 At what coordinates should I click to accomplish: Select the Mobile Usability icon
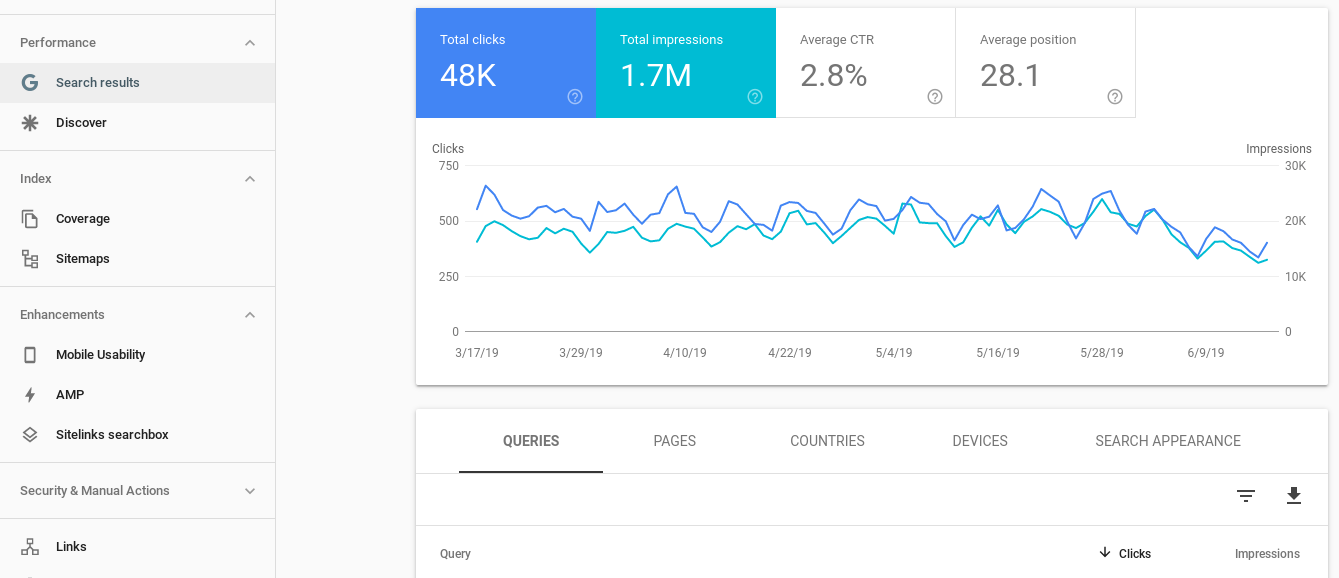click(x=31, y=354)
